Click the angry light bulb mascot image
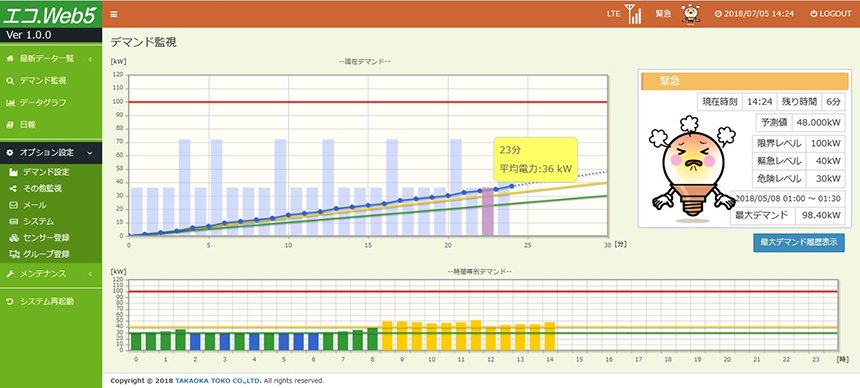Image resolution: width=860 pixels, height=388 pixels. click(693, 168)
